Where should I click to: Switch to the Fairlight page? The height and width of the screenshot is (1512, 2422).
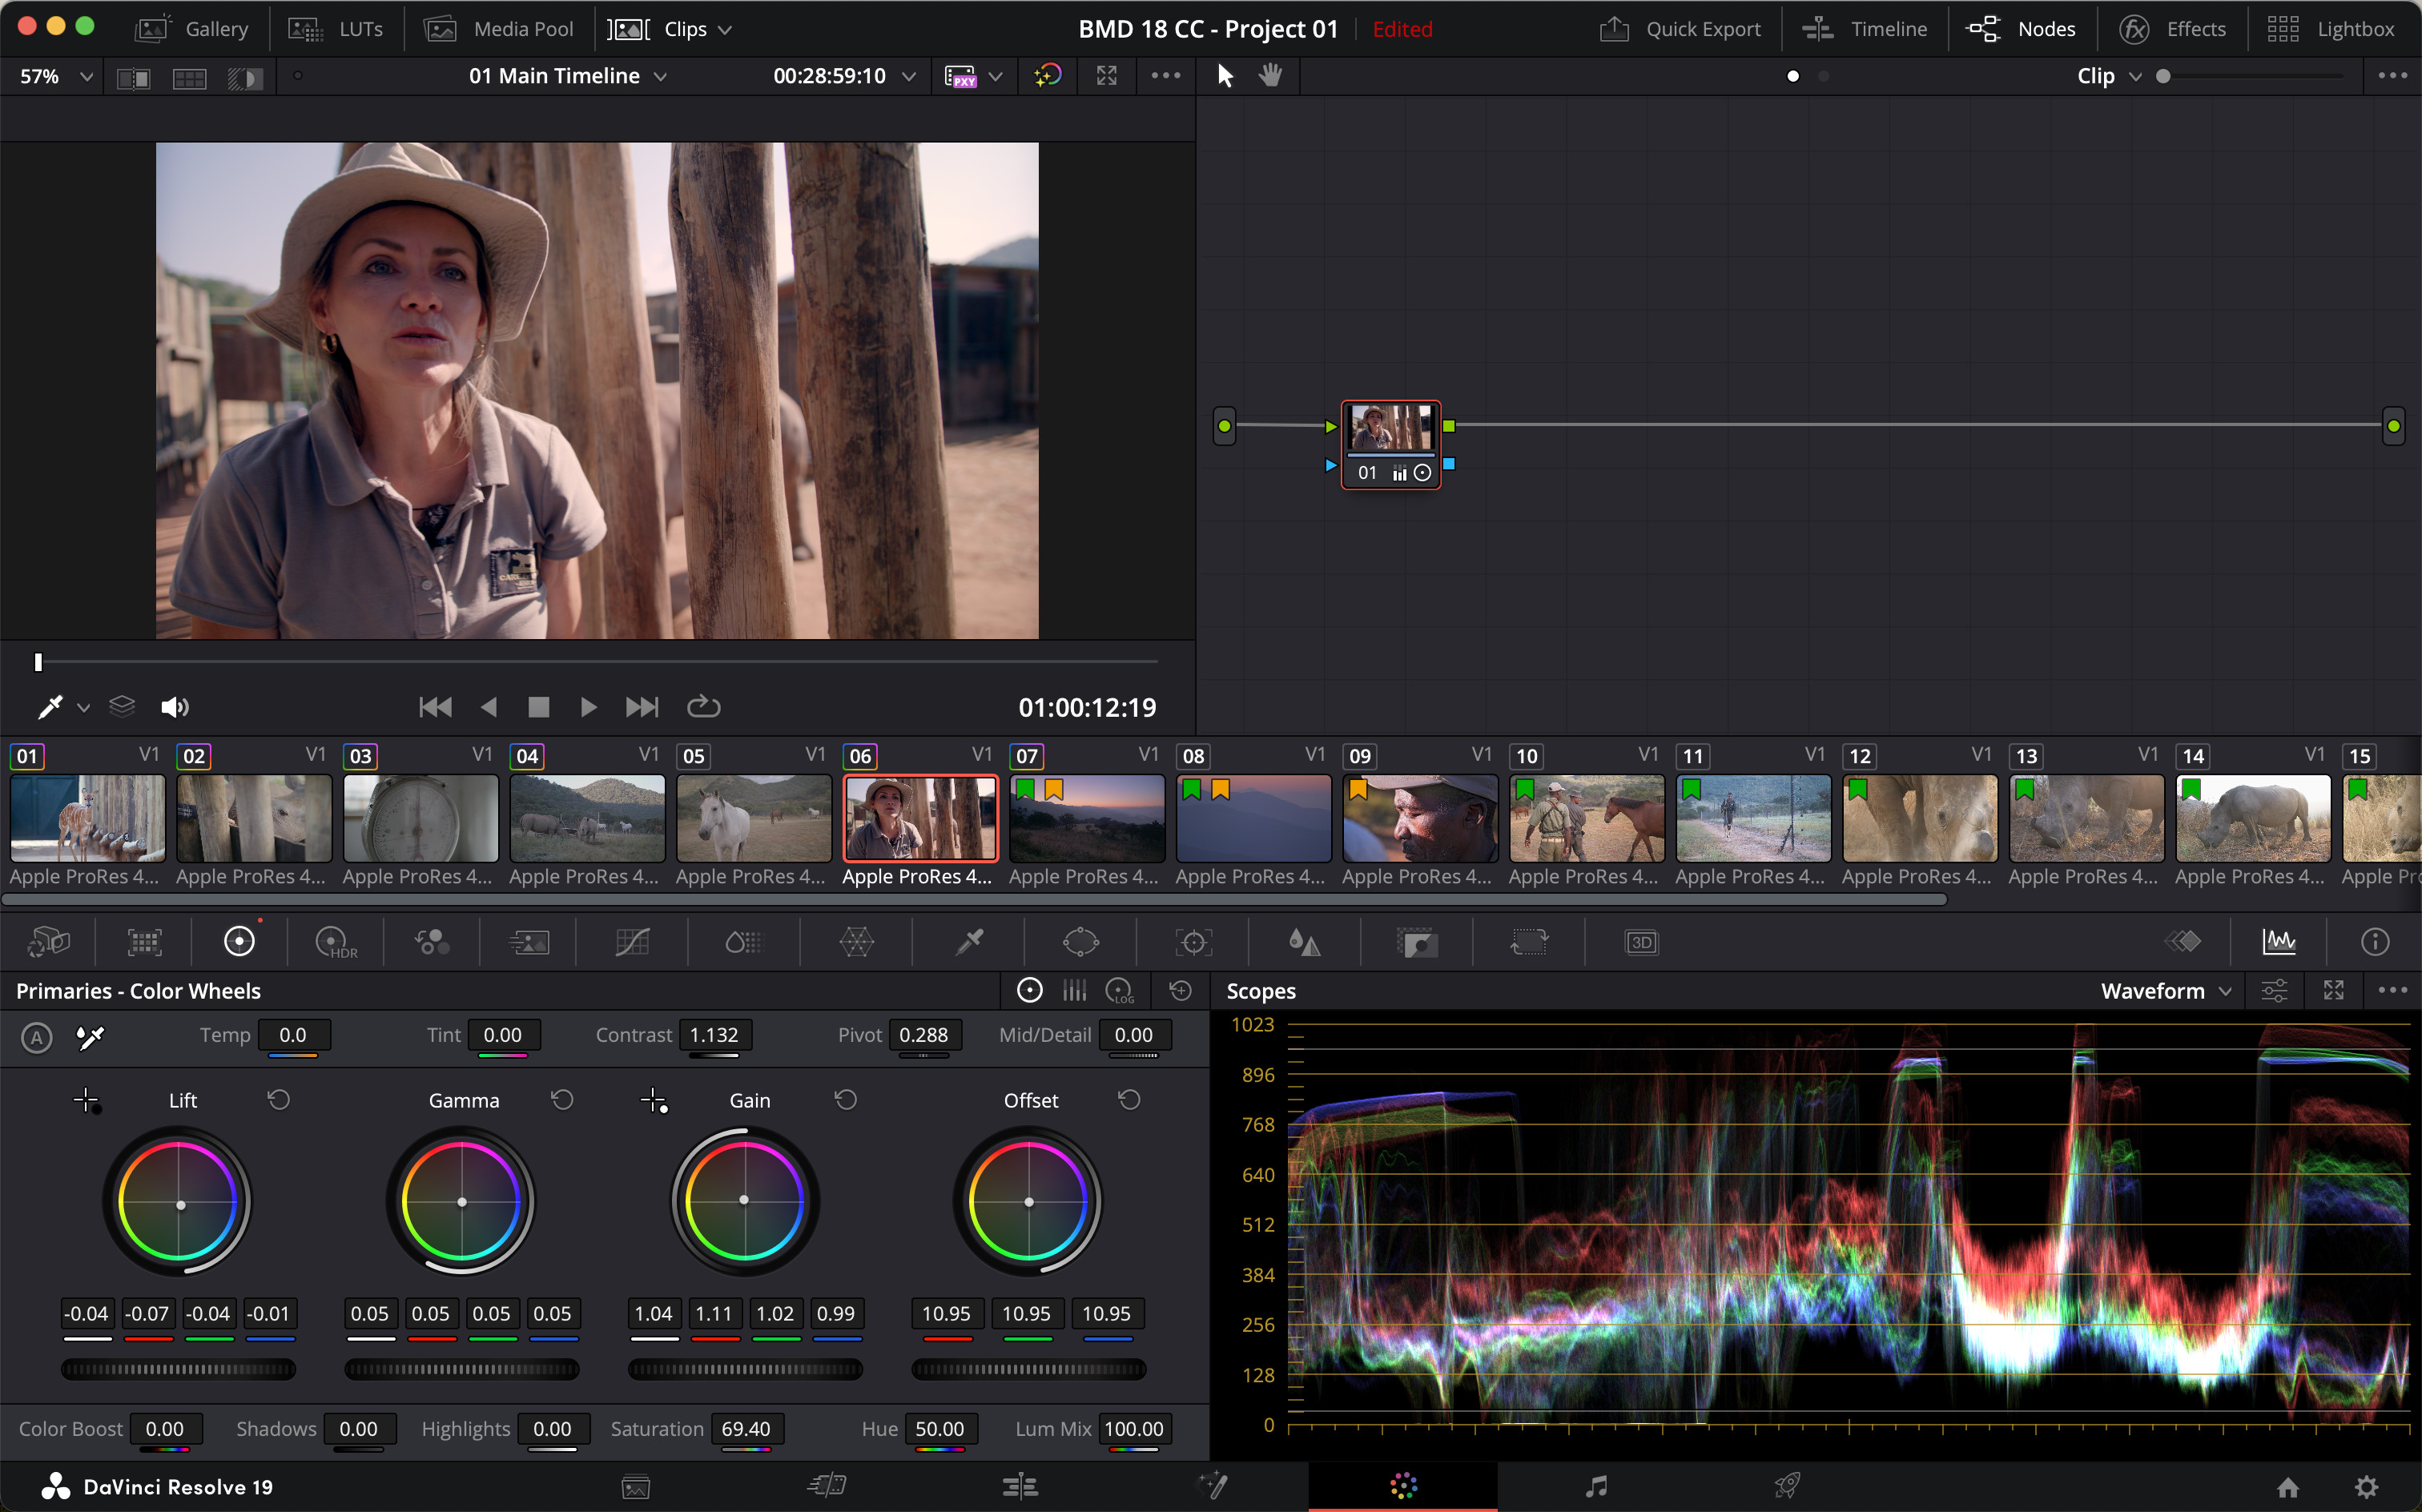tap(1596, 1486)
